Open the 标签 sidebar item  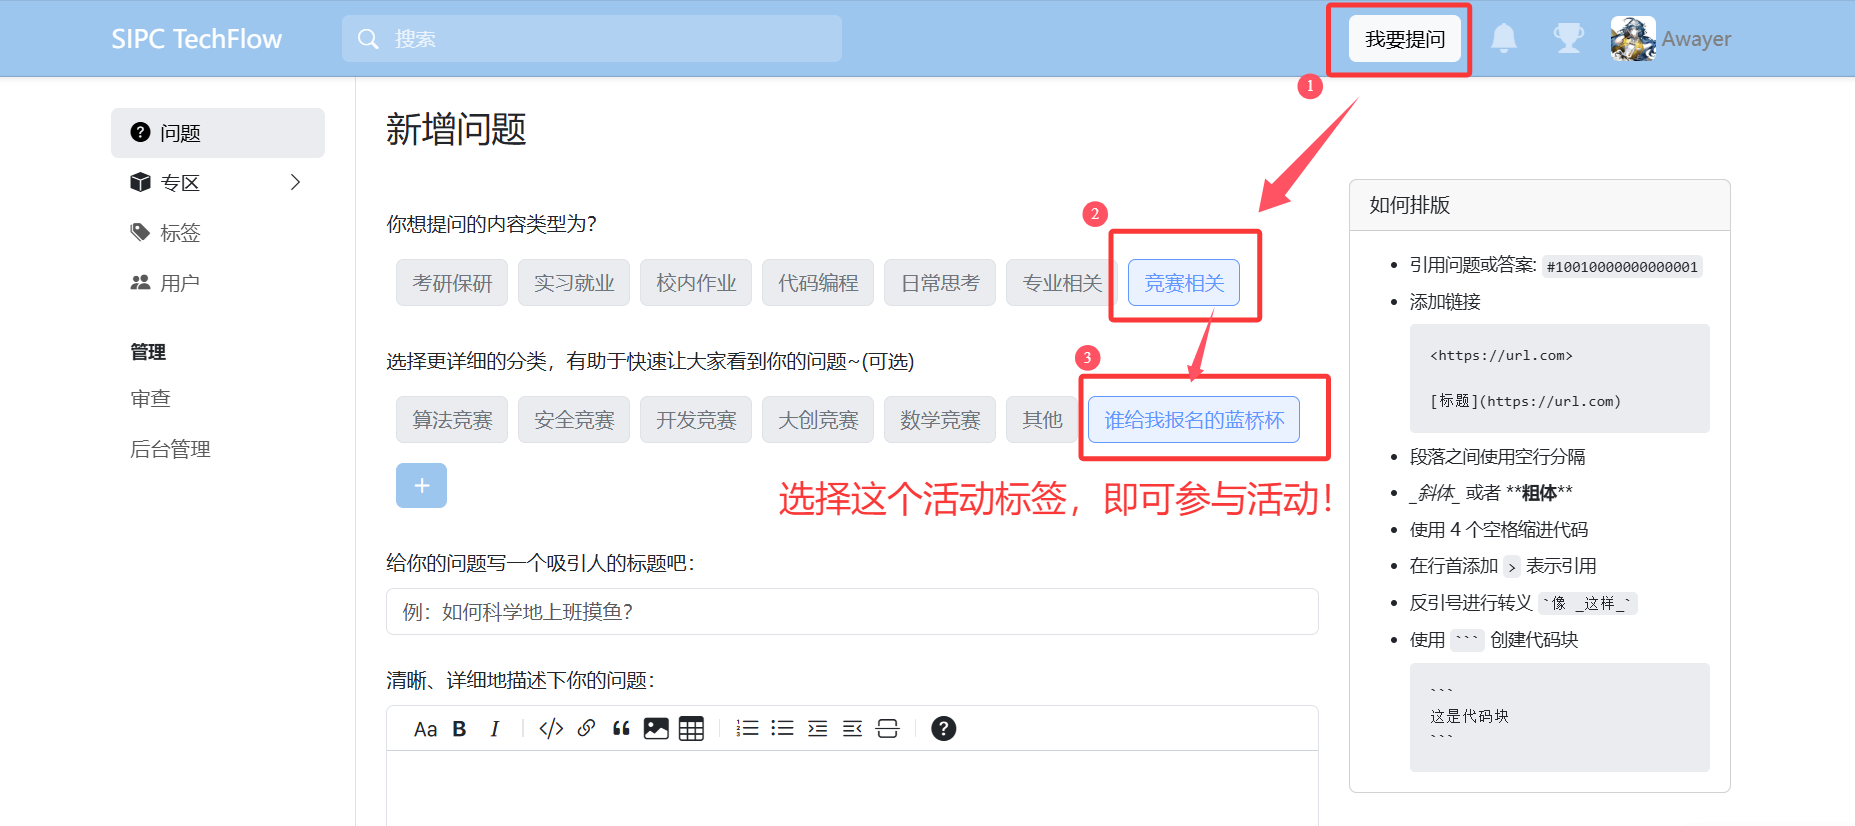point(218,232)
